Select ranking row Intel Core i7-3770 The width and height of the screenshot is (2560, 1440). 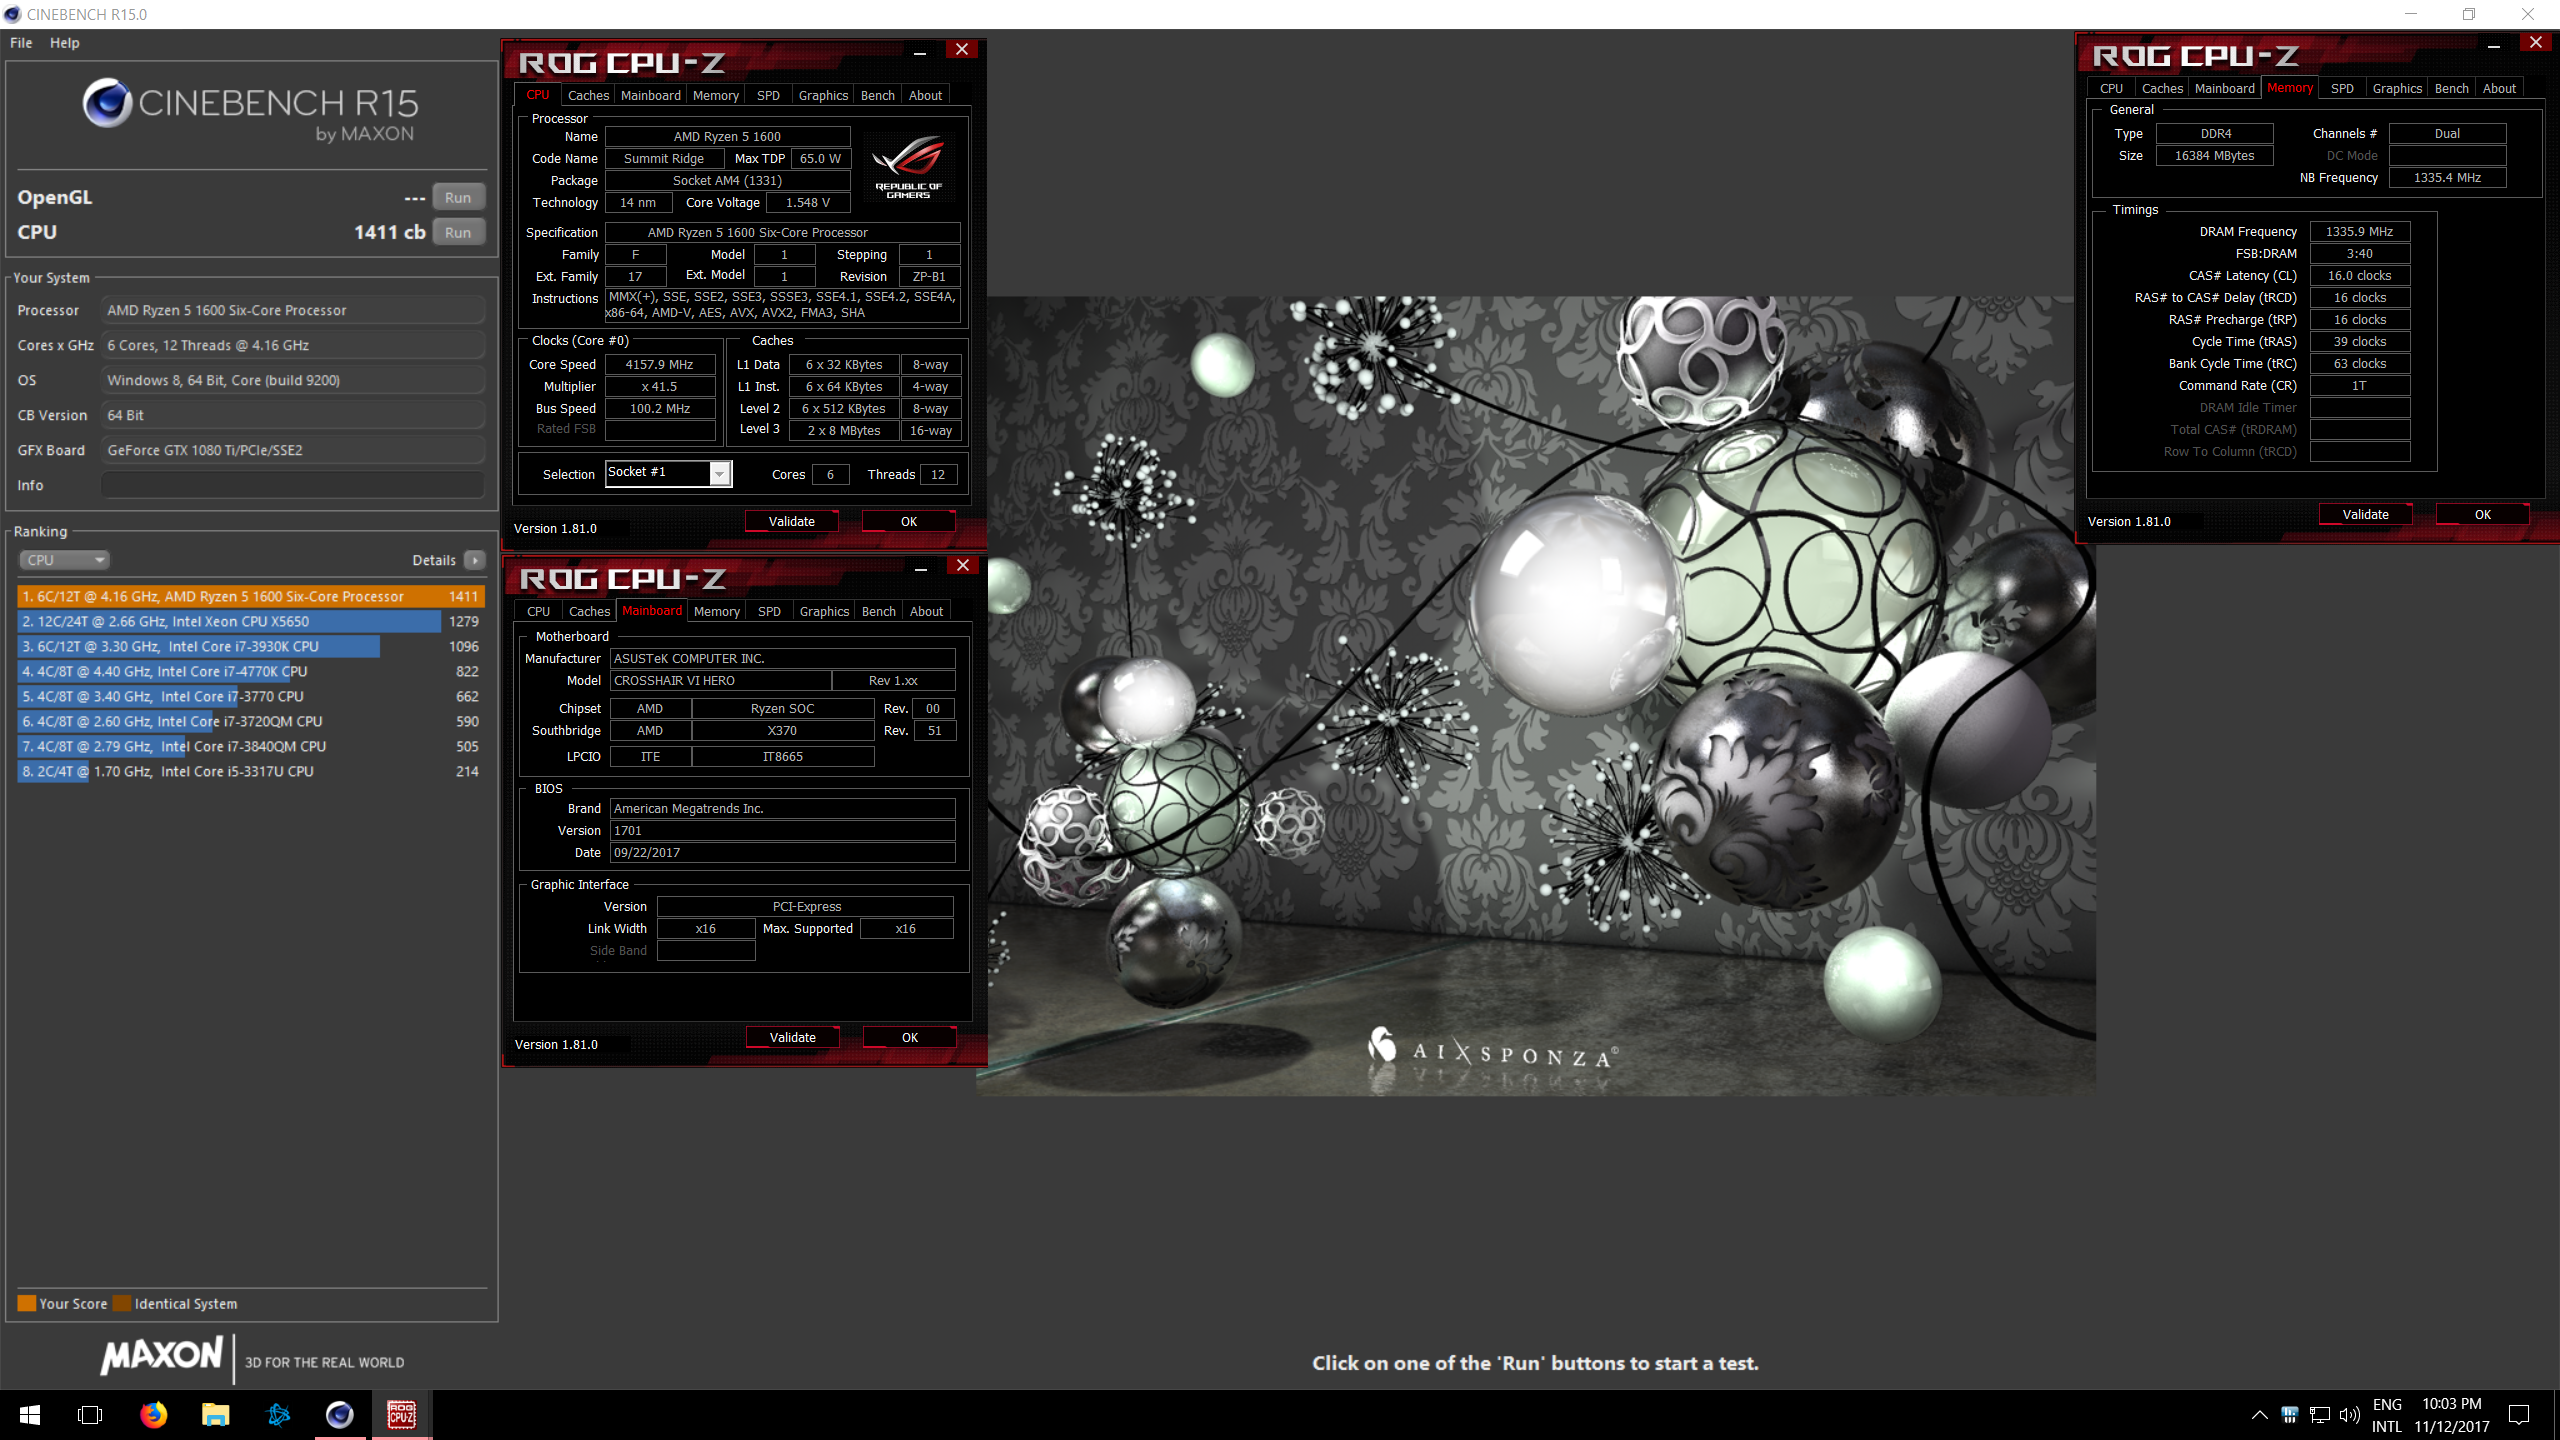(x=251, y=696)
